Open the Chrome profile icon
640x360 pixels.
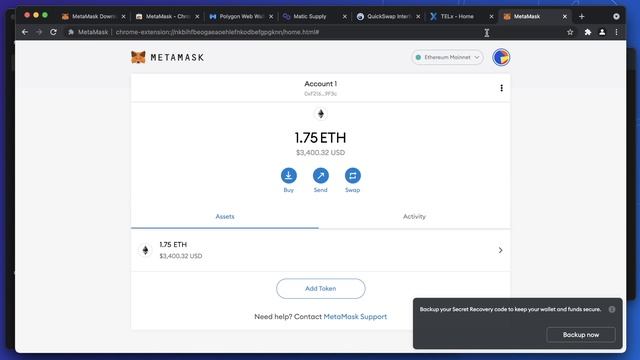pyautogui.click(x=602, y=32)
